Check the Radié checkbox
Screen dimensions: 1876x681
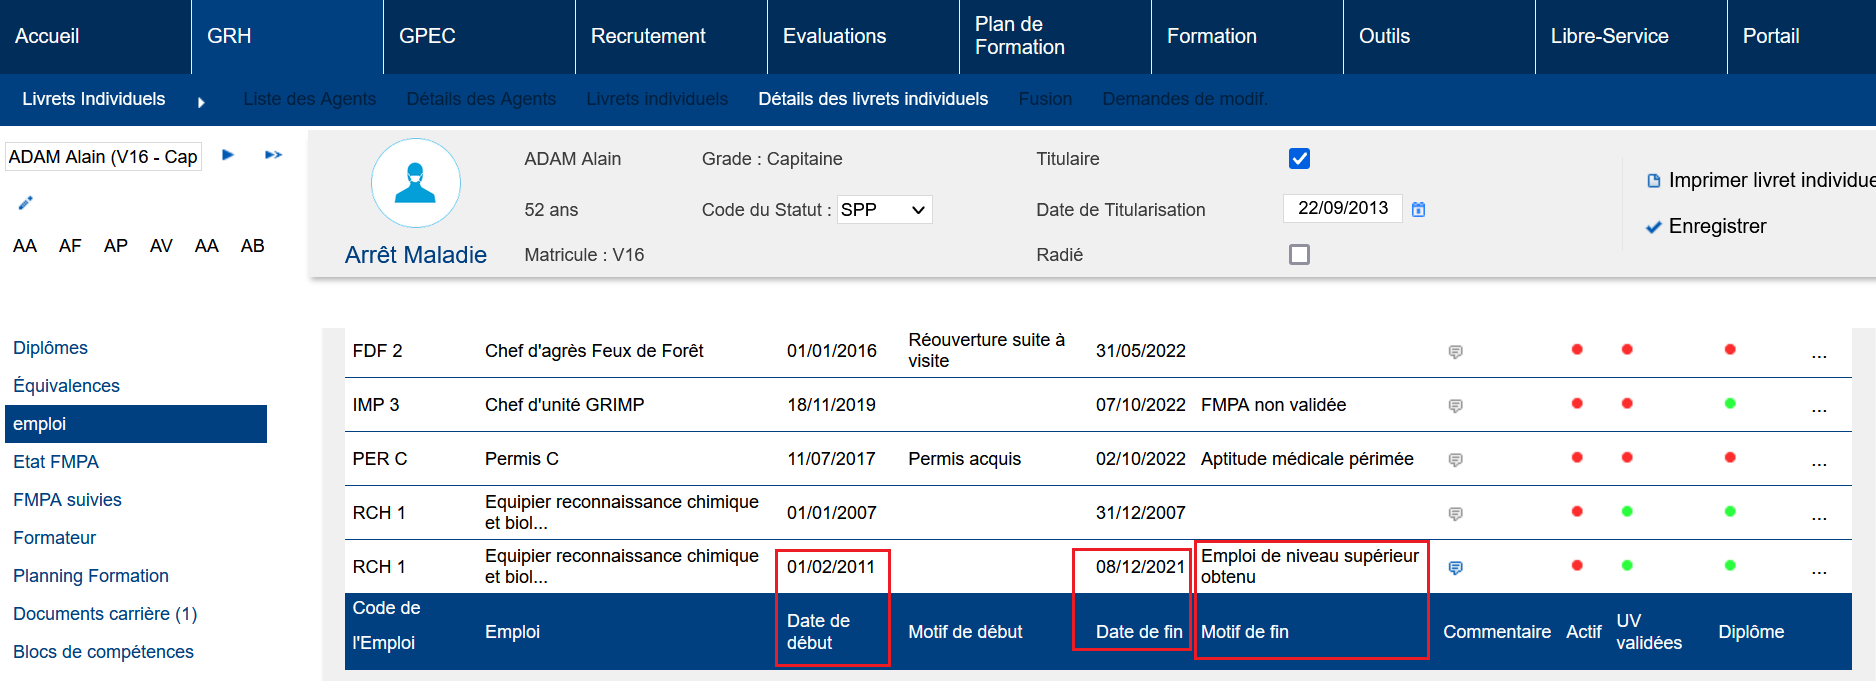click(x=1299, y=255)
